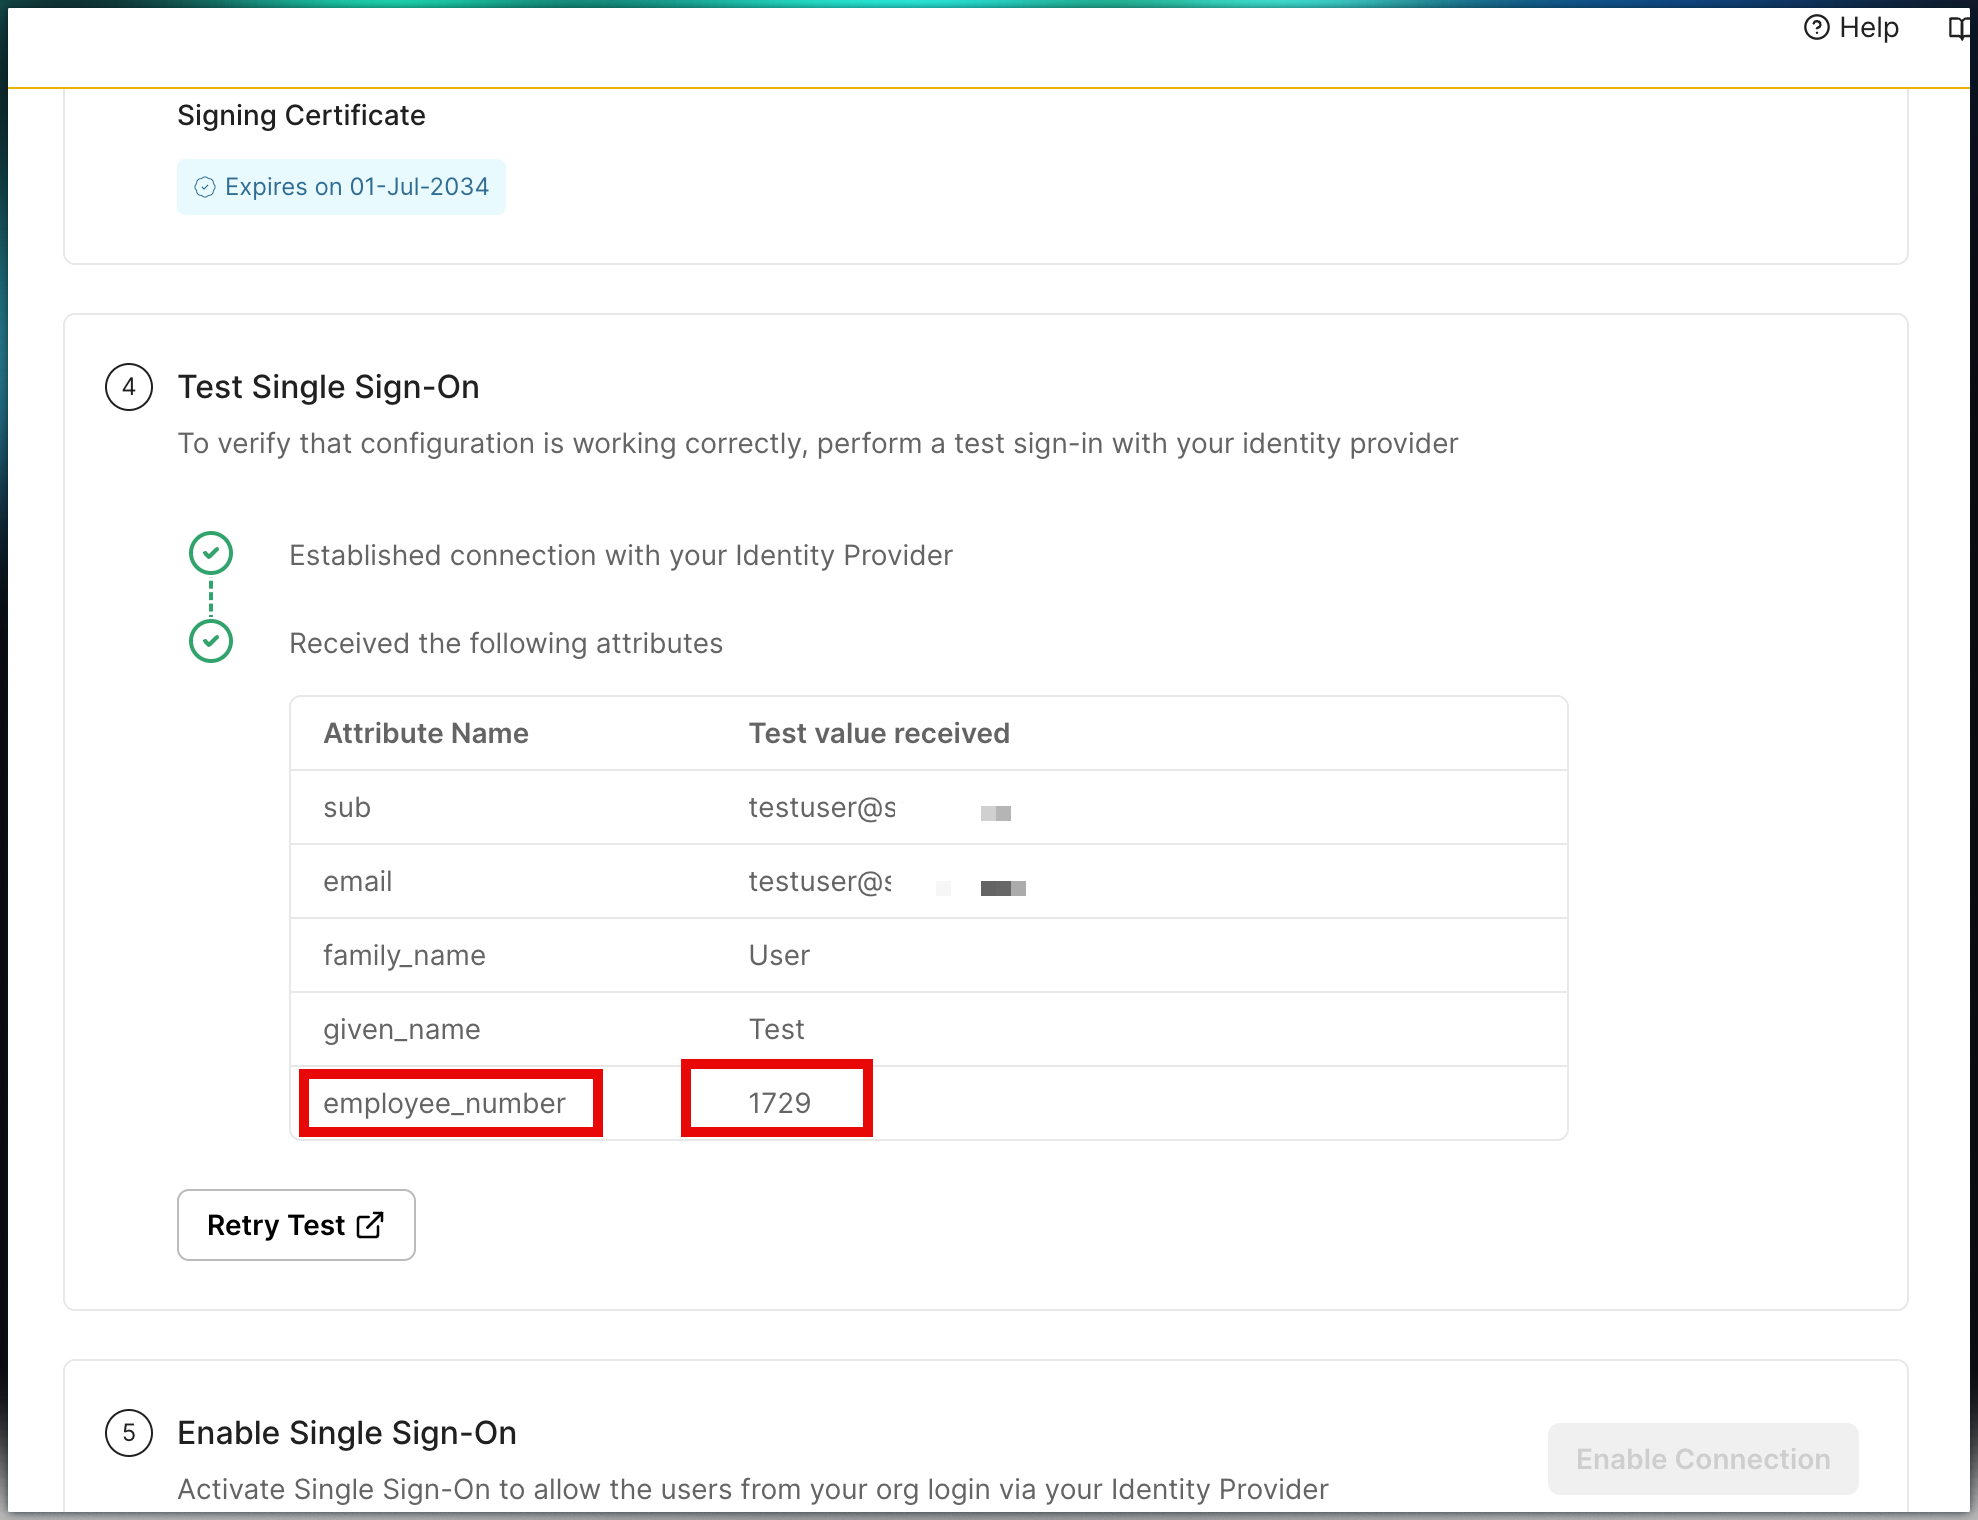Click the Help question mark icon
The height and width of the screenshot is (1520, 1978).
[1816, 28]
